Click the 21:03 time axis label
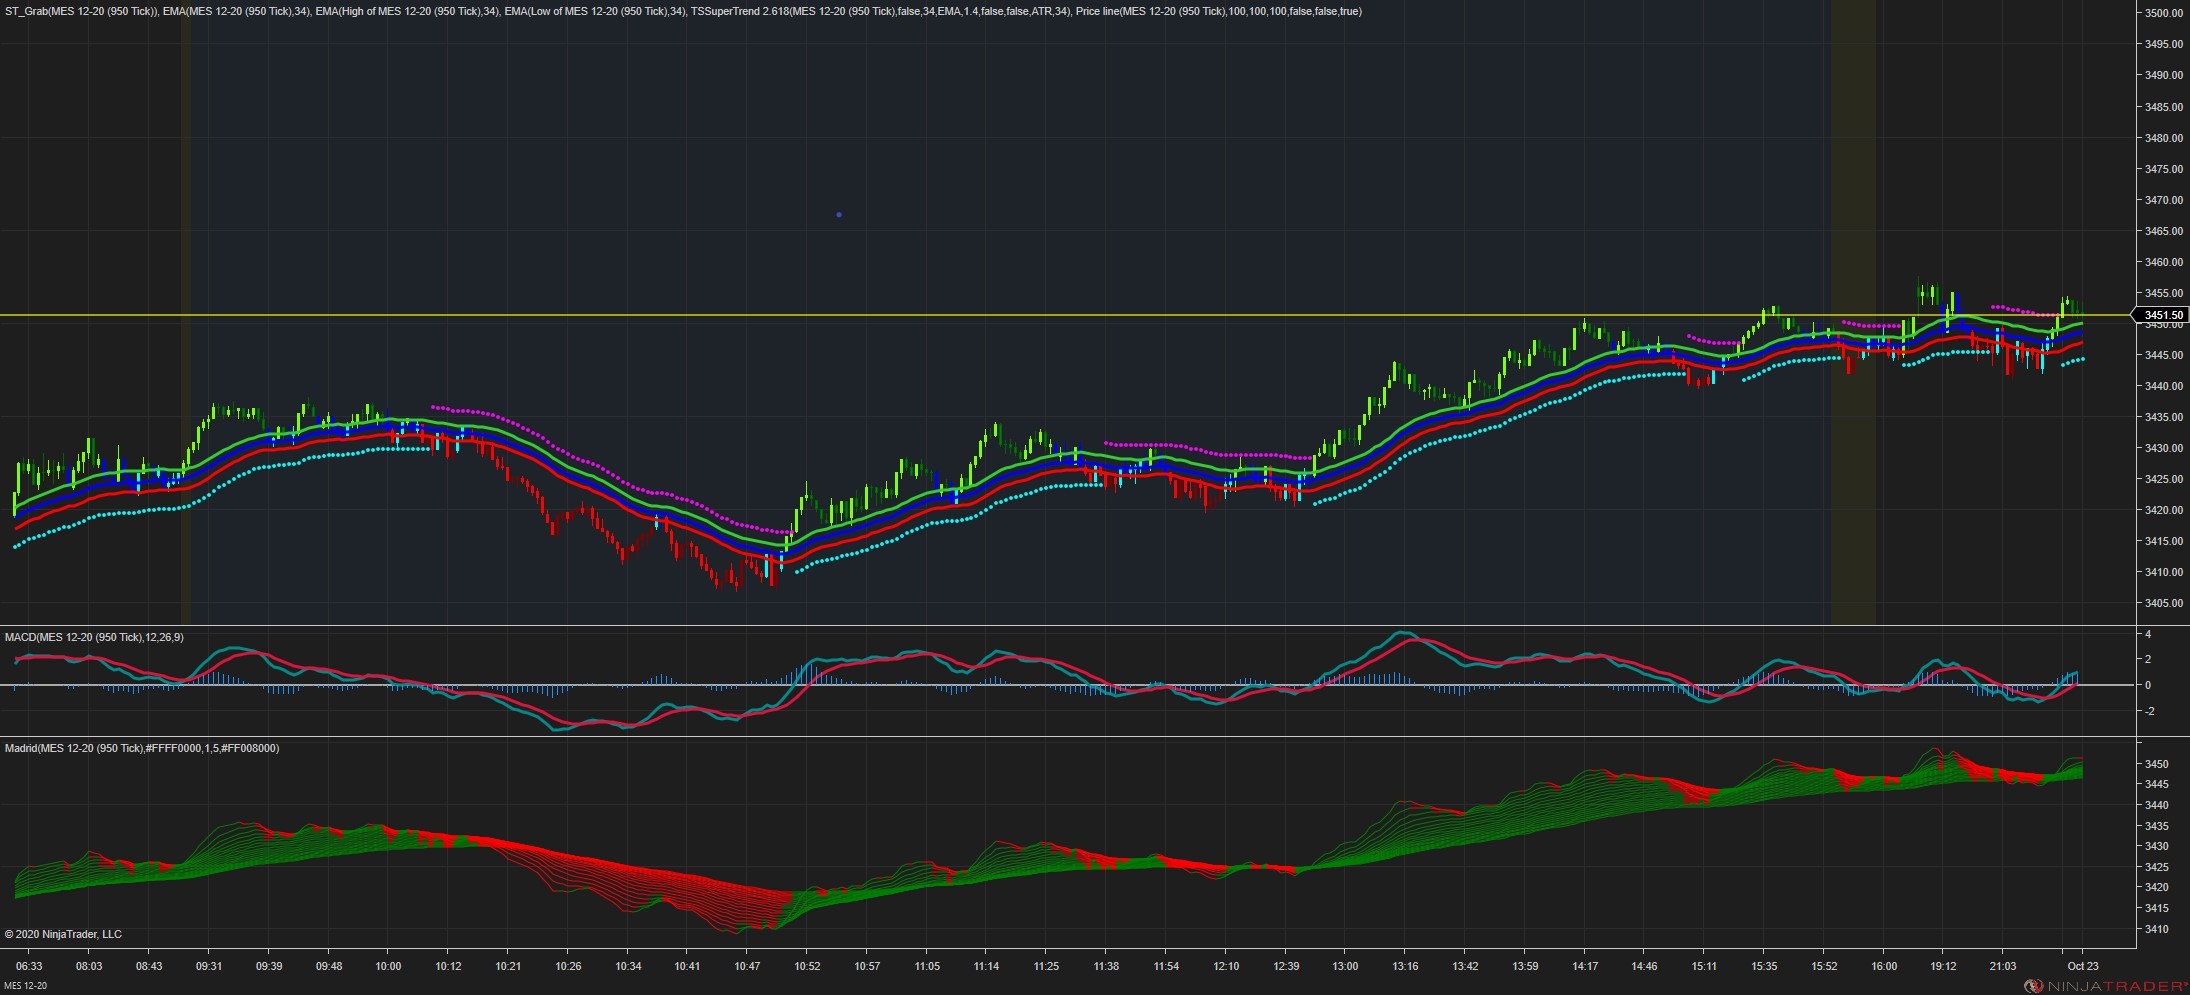 click(2003, 966)
